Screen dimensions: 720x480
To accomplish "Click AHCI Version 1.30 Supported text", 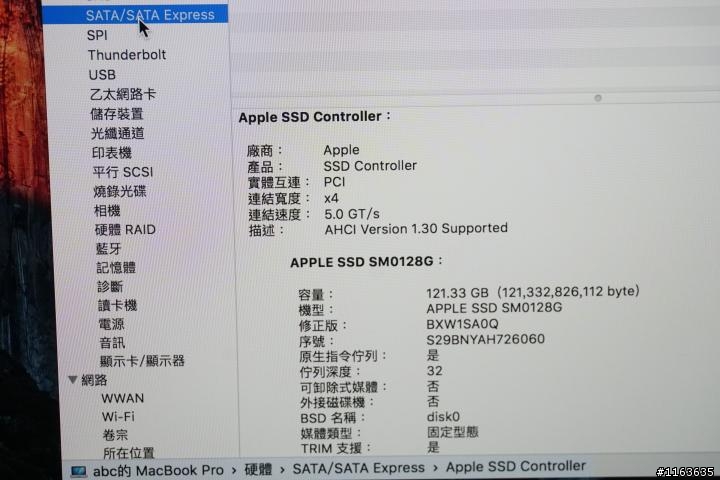I will [x=416, y=229].
